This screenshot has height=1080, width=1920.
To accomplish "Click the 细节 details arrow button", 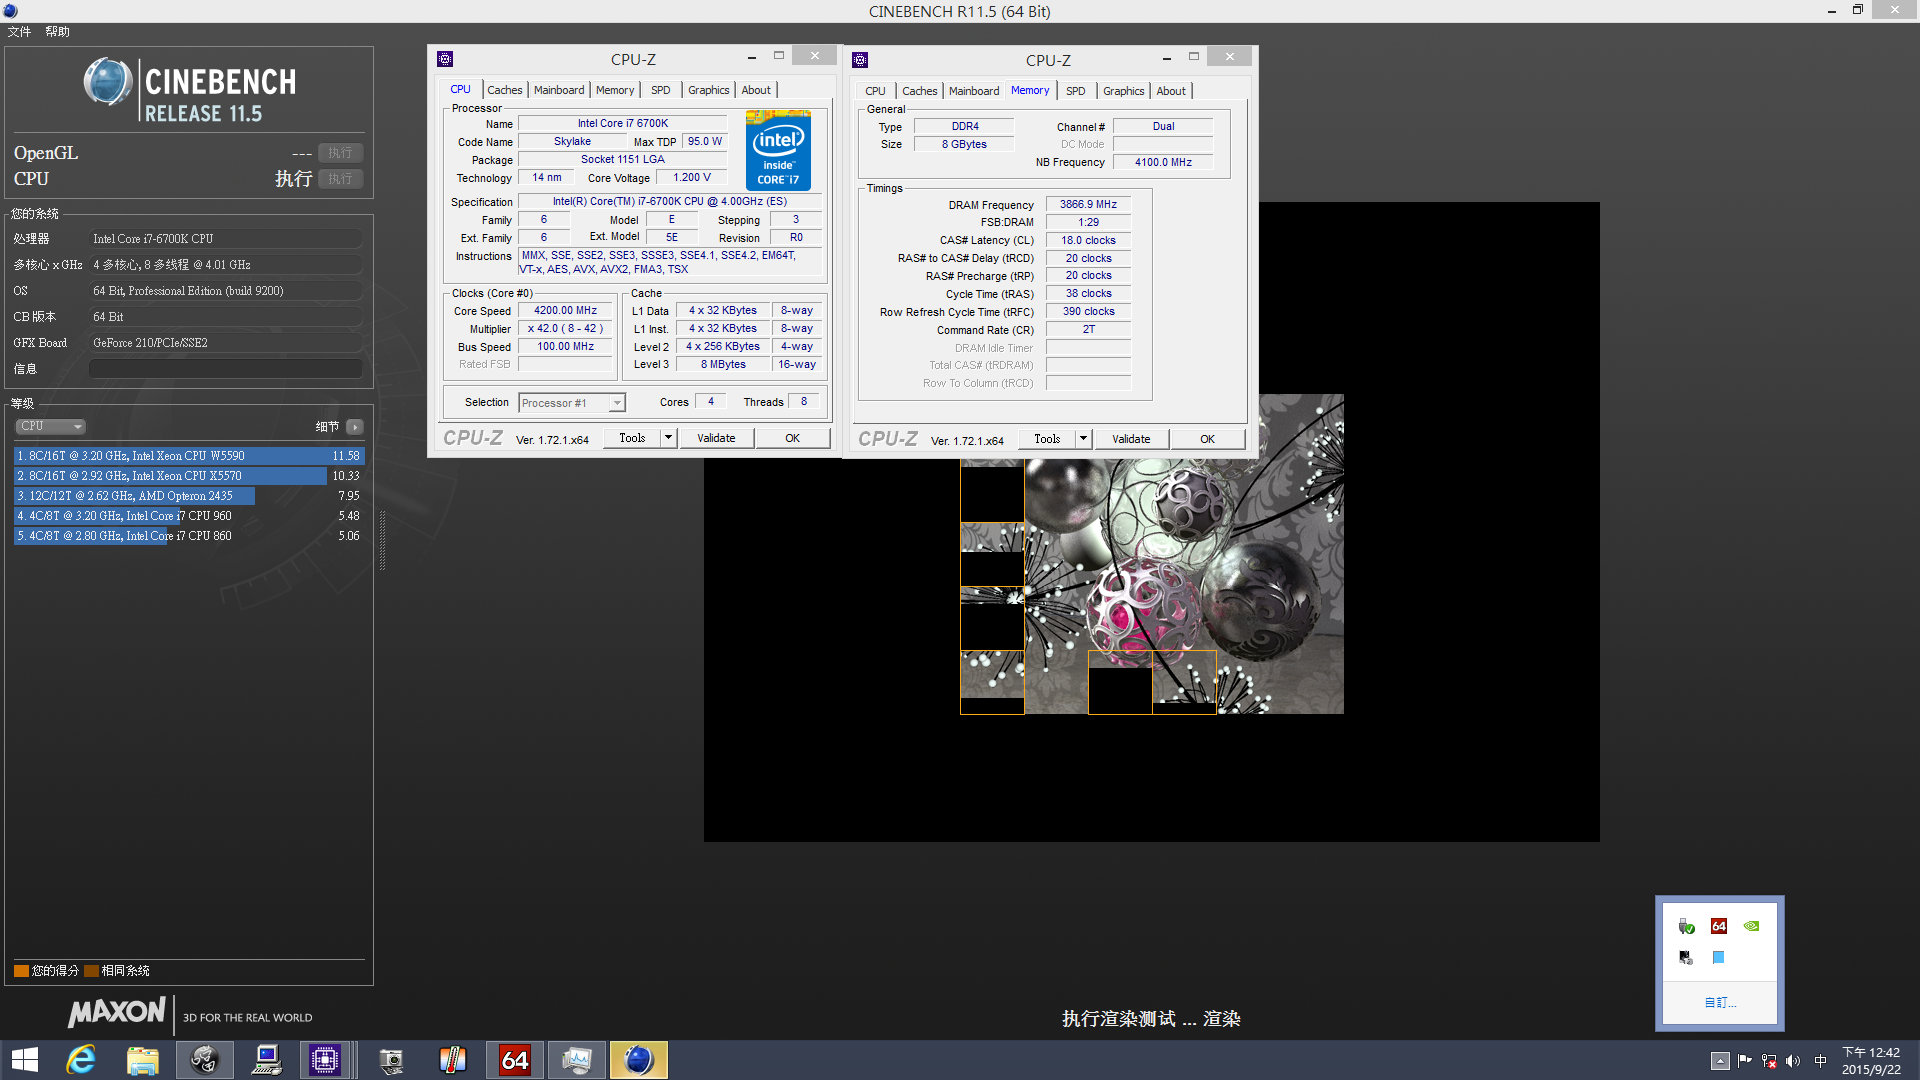I will (354, 427).
